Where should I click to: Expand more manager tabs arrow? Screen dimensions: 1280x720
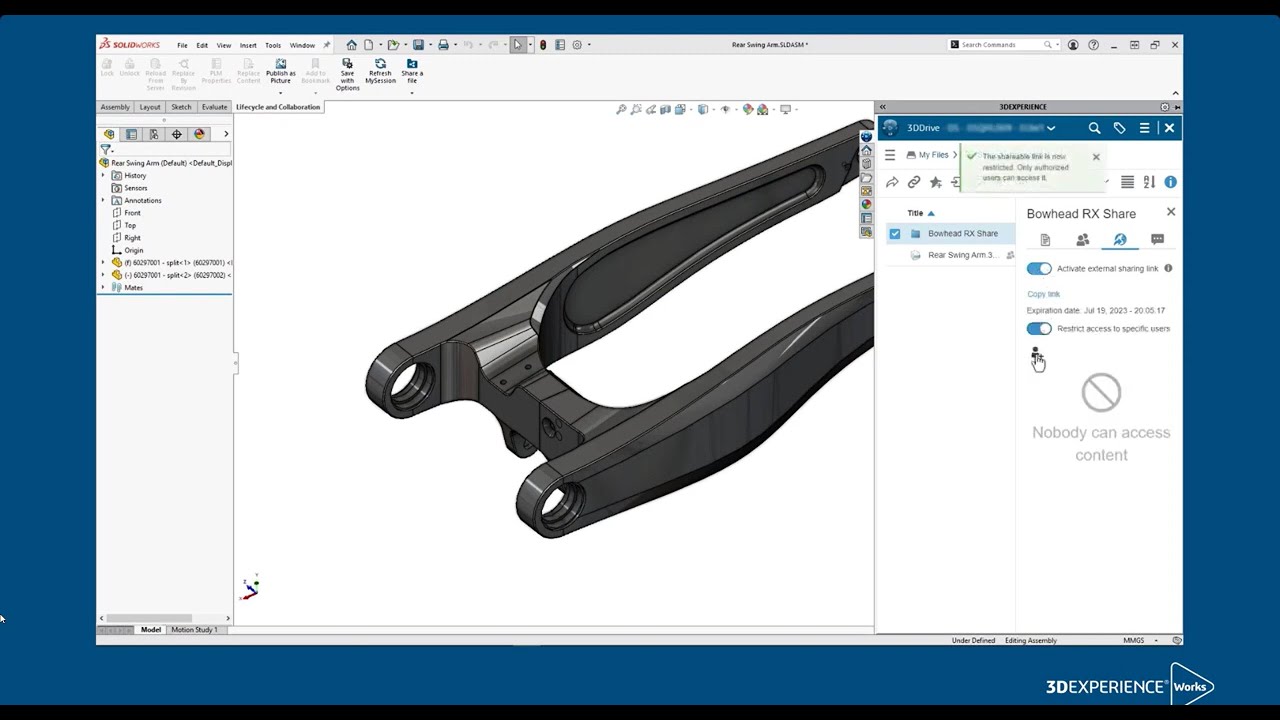point(226,134)
